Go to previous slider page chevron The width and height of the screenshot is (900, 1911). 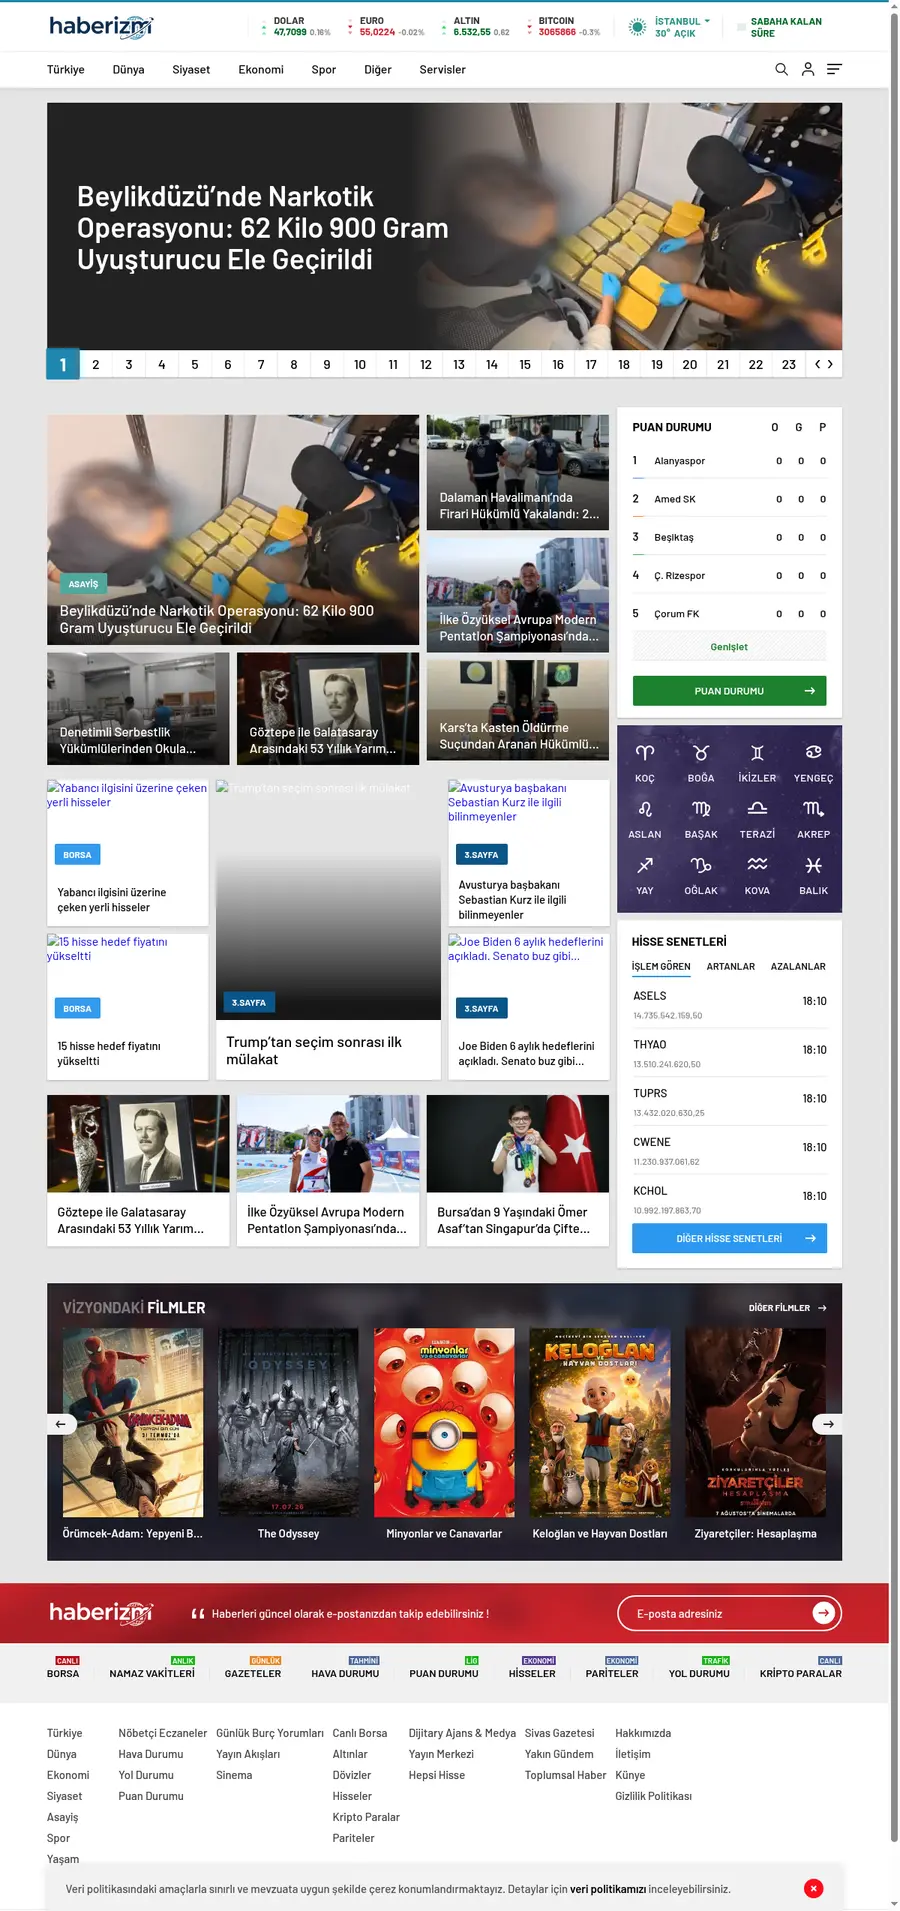[817, 364]
